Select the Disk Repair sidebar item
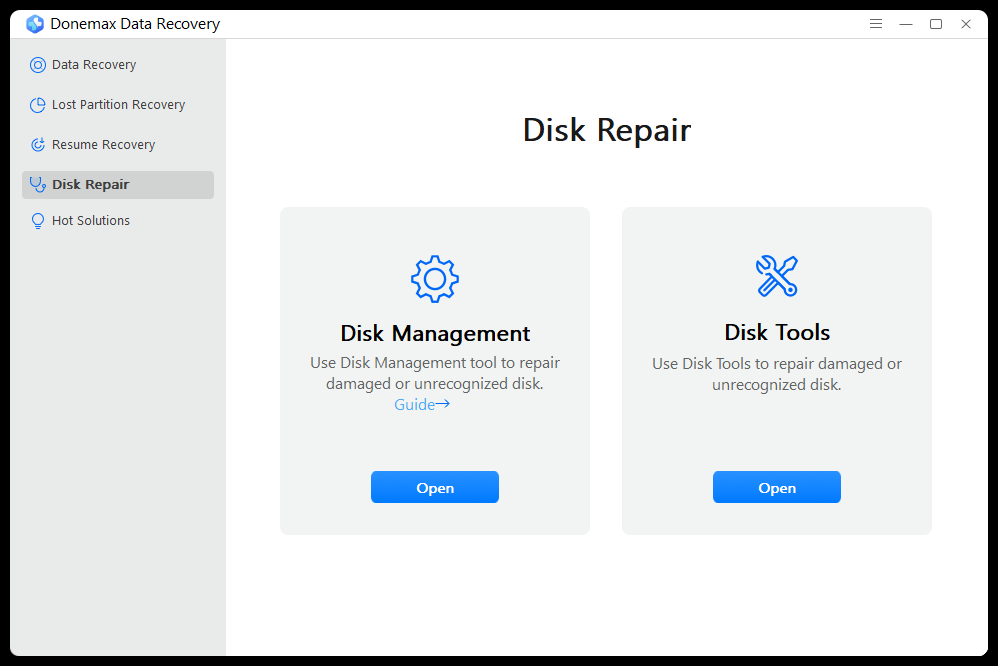 pyautogui.click(x=118, y=185)
